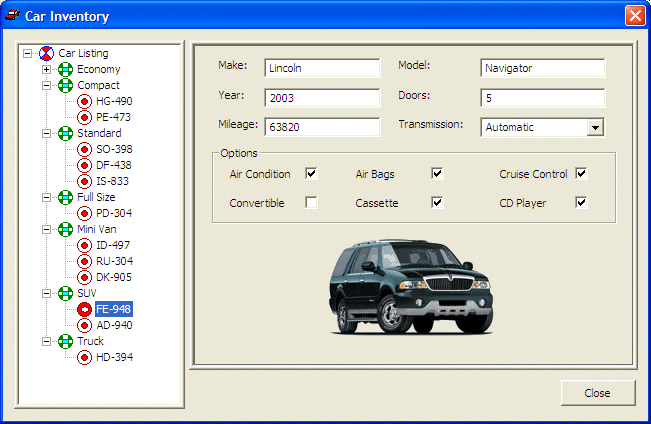Expand the Economy category node
This screenshot has width=651, height=424.
coord(46,69)
